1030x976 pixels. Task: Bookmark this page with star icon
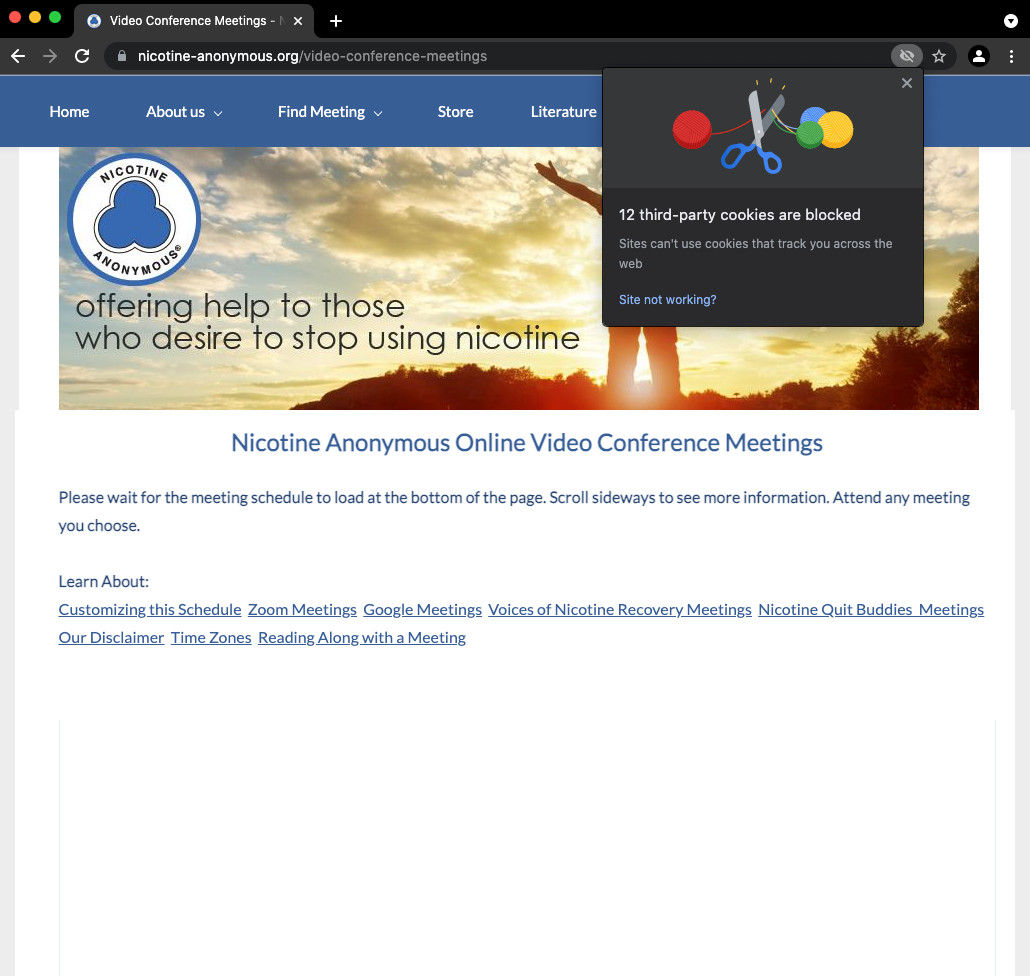pyautogui.click(x=939, y=56)
